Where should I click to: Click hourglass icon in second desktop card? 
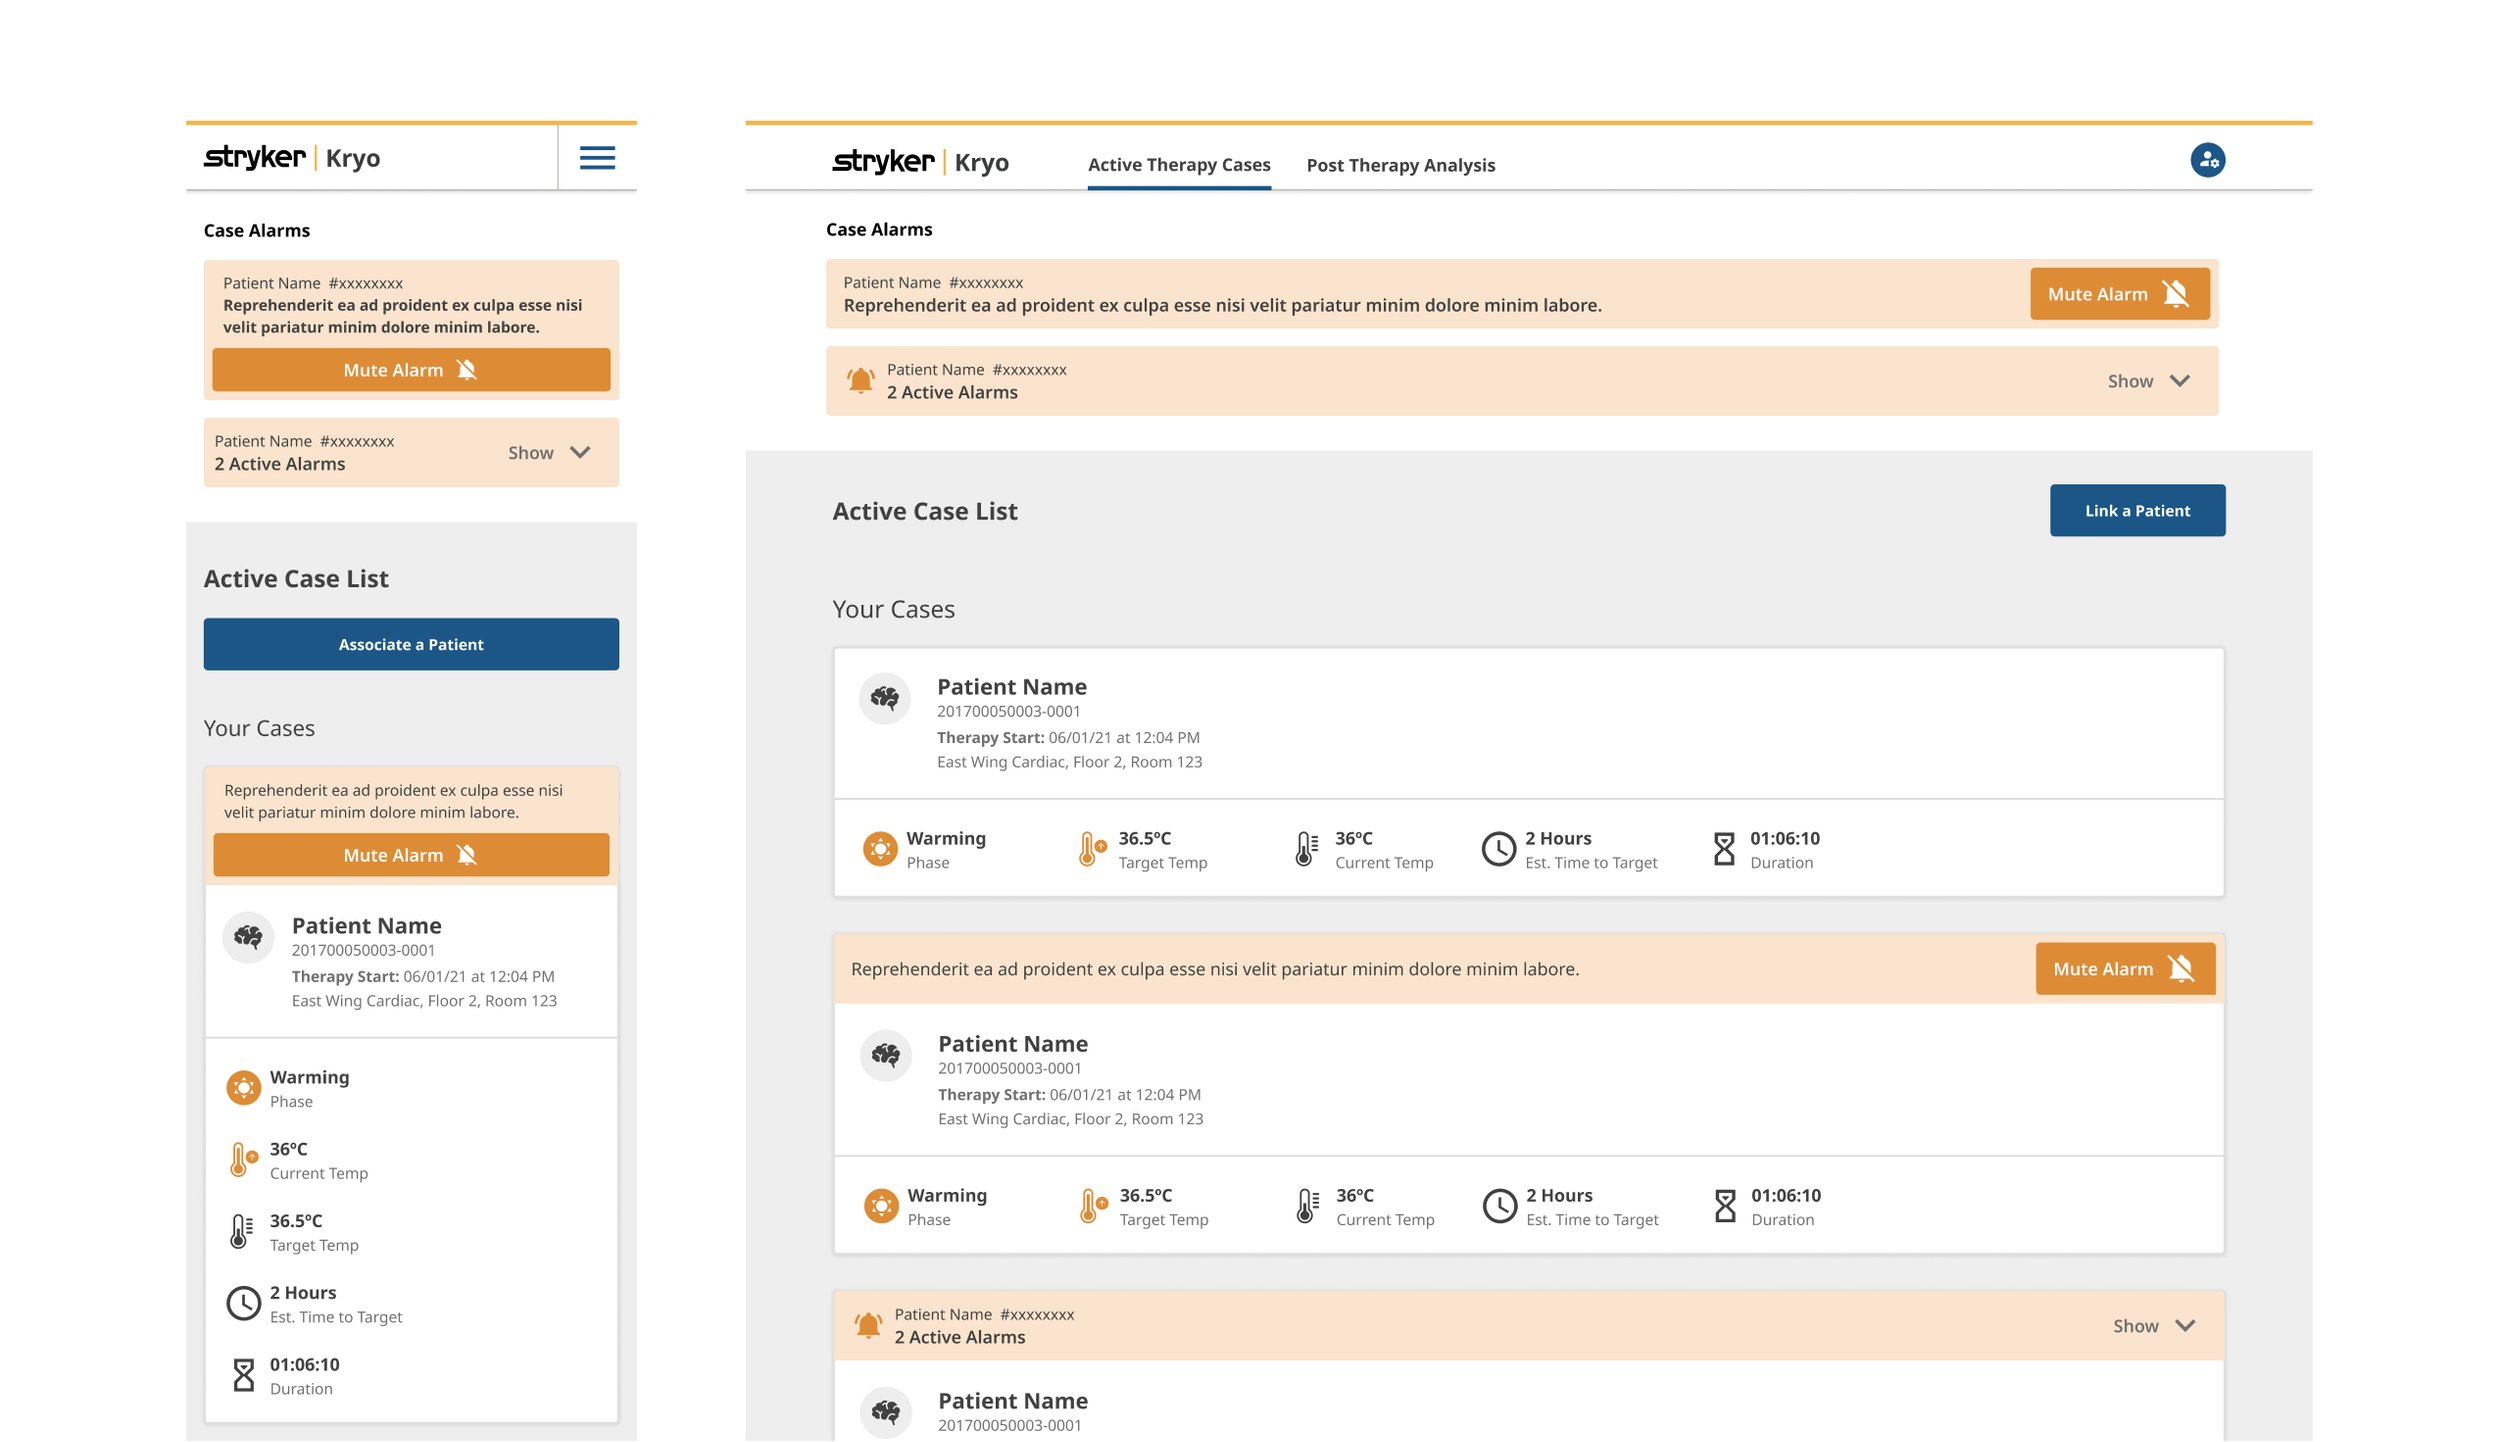(x=1725, y=1206)
